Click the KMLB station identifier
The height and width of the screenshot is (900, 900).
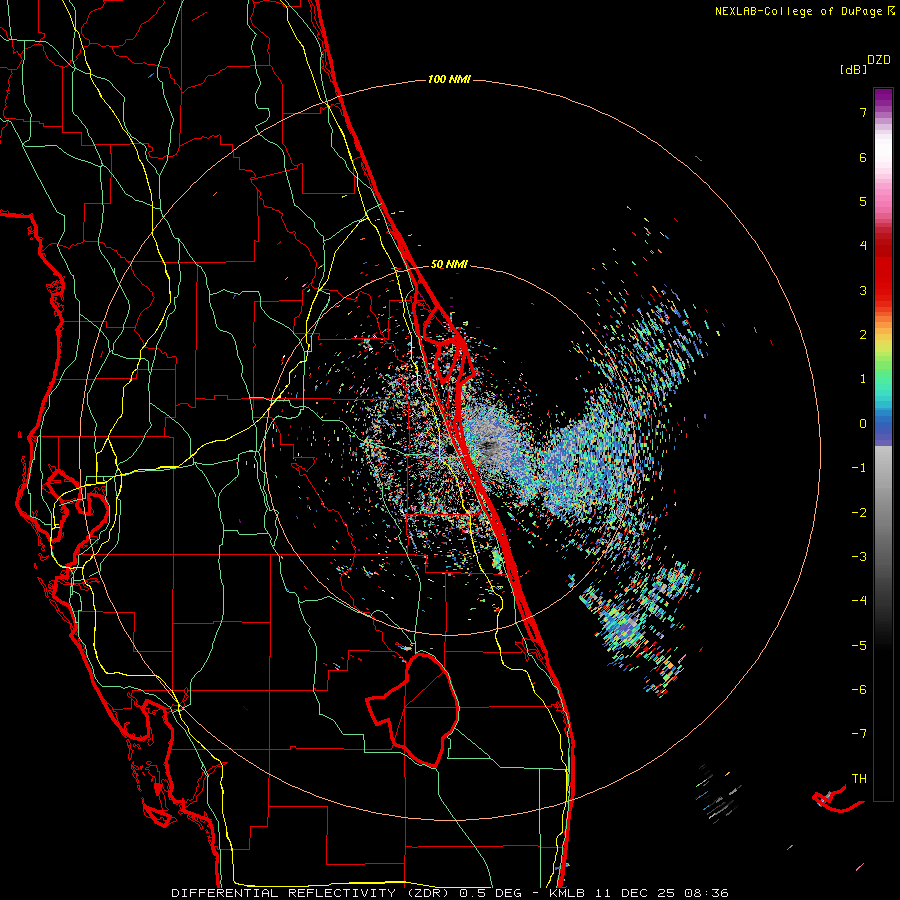pyautogui.click(x=569, y=893)
